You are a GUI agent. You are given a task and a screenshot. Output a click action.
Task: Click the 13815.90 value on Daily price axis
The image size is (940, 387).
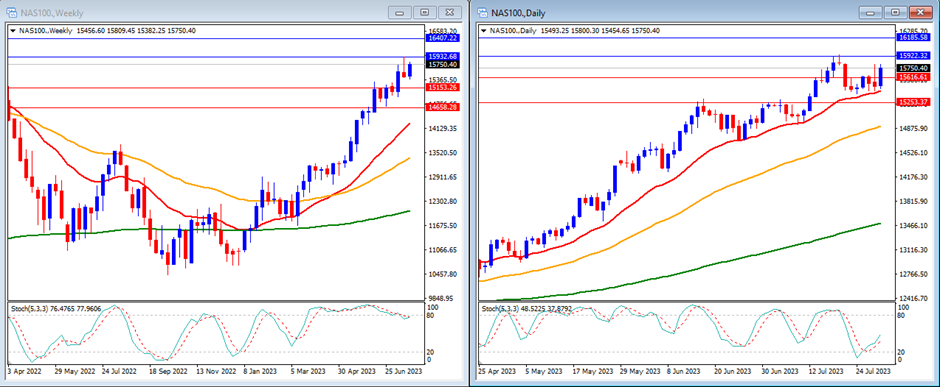pyautogui.click(x=915, y=201)
